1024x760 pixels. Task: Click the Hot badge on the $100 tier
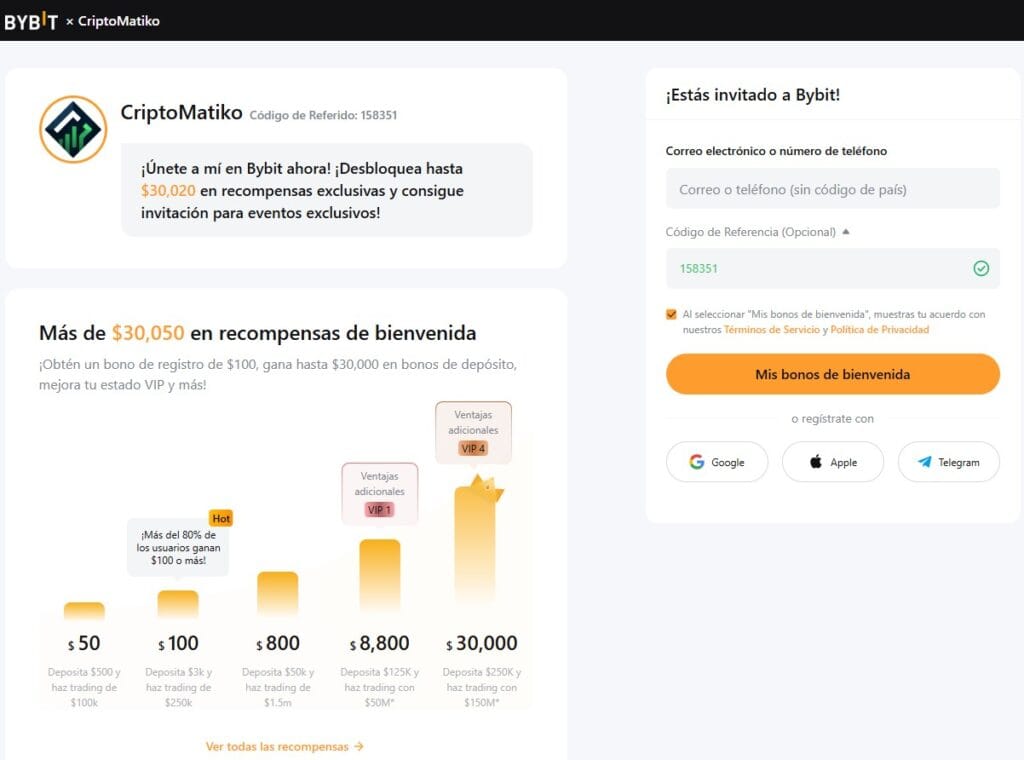pyautogui.click(x=221, y=518)
